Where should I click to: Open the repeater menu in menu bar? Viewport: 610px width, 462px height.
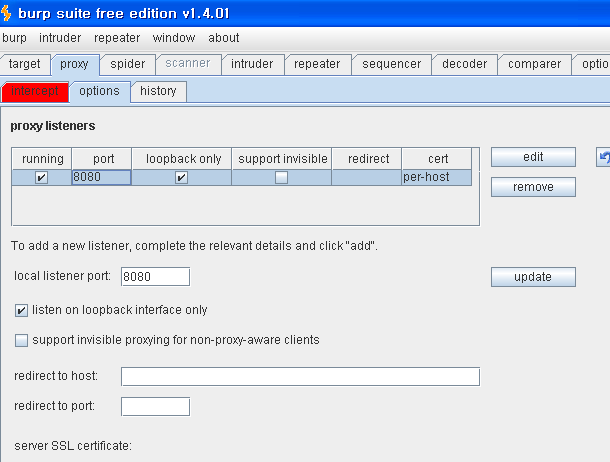click(117, 38)
